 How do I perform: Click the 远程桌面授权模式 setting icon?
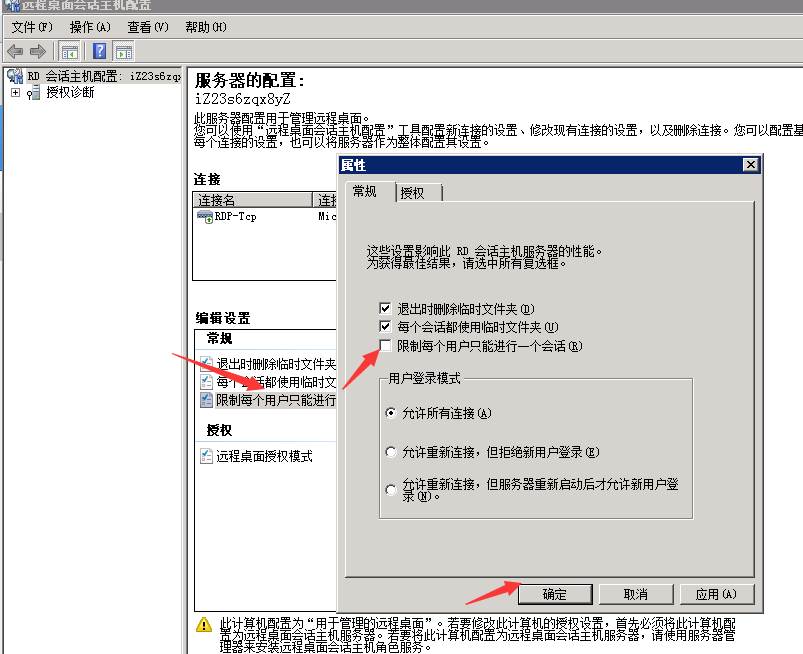[207, 456]
